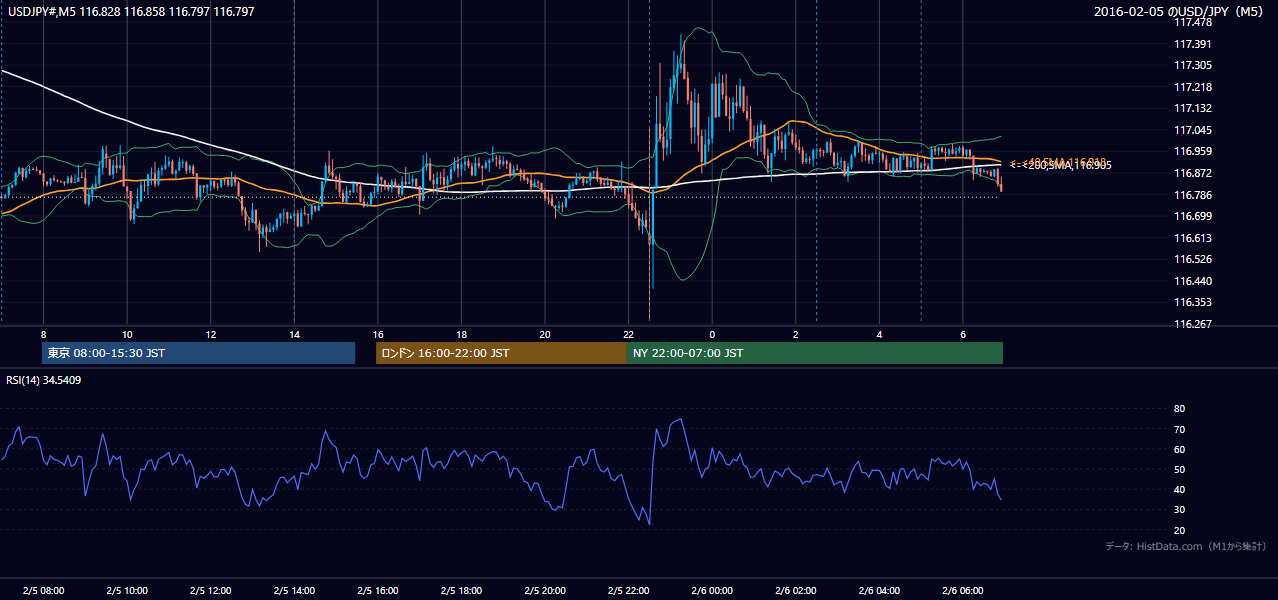Click the 2/6 02:00 date label
The width and height of the screenshot is (1278, 600).
tap(796, 590)
